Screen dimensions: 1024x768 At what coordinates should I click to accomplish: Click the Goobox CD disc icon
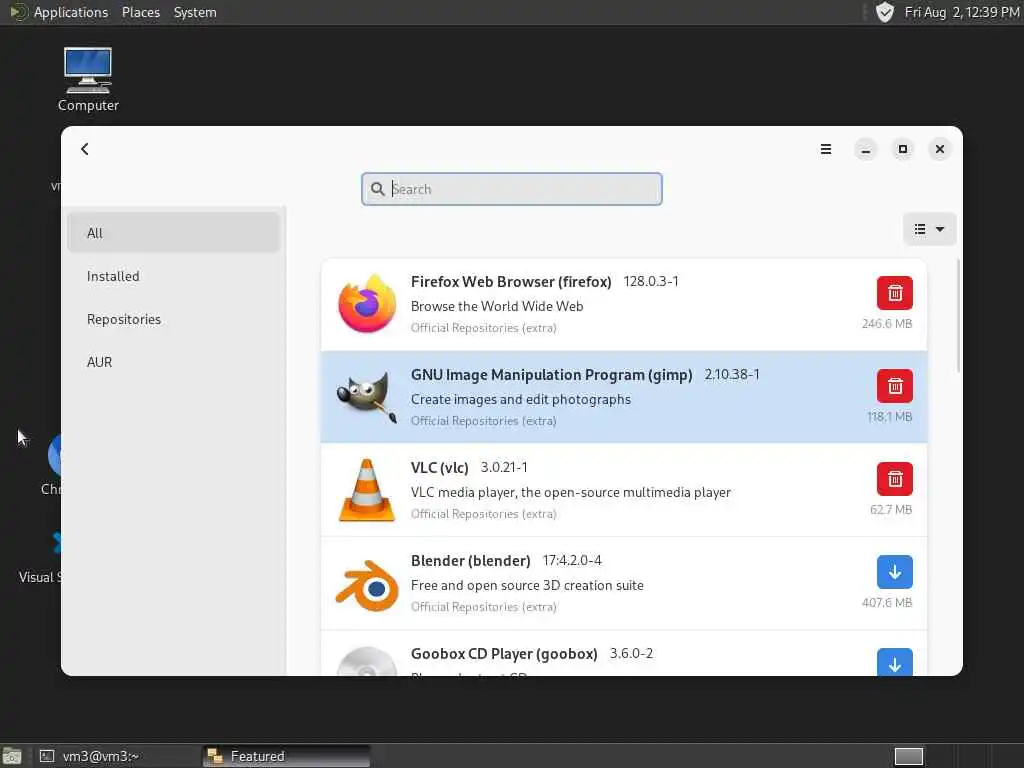(x=367, y=662)
